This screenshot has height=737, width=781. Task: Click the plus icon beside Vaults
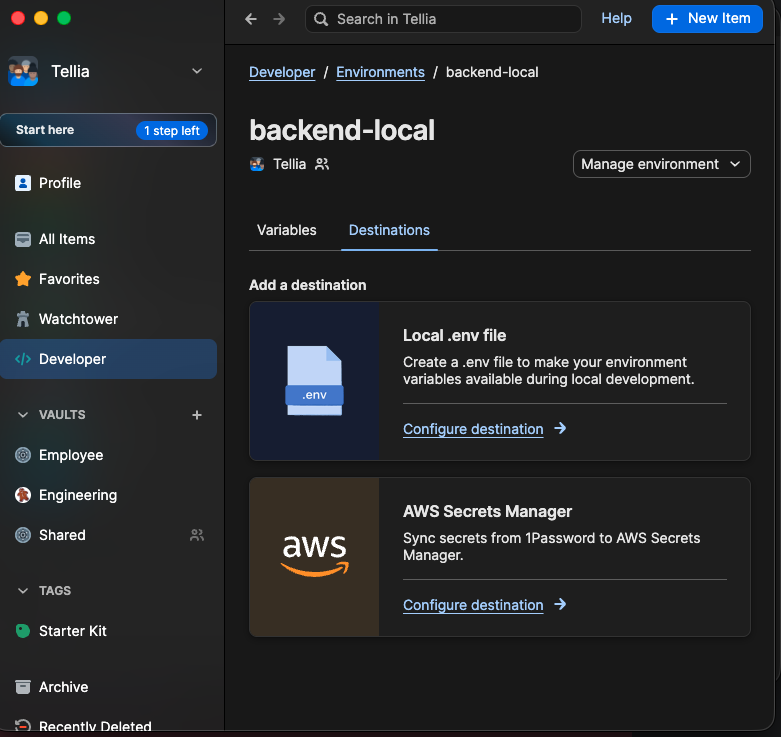tap(197, 415)
